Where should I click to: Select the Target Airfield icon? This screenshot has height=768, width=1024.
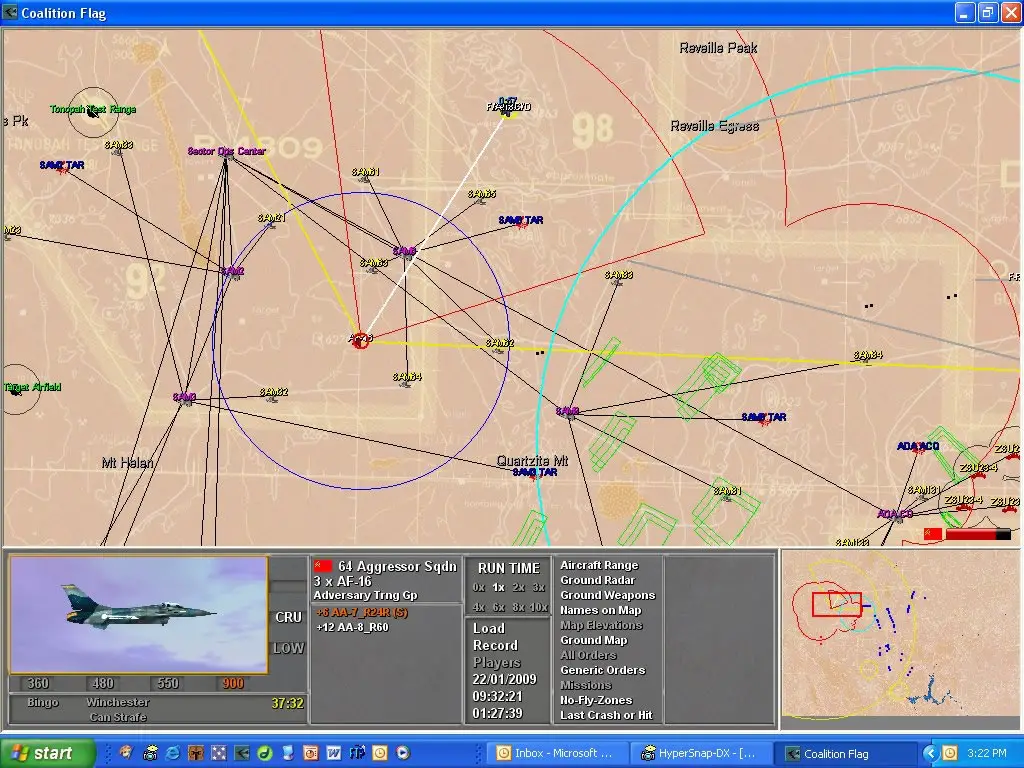(x=15, y=389)
